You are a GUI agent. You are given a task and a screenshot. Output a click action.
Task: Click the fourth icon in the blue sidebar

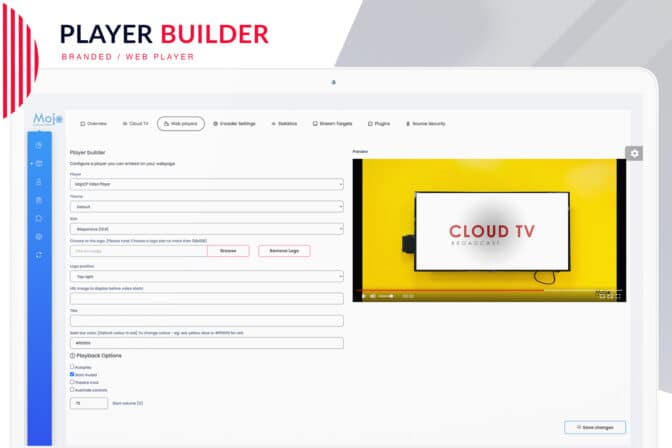click(x=39, y=200)
